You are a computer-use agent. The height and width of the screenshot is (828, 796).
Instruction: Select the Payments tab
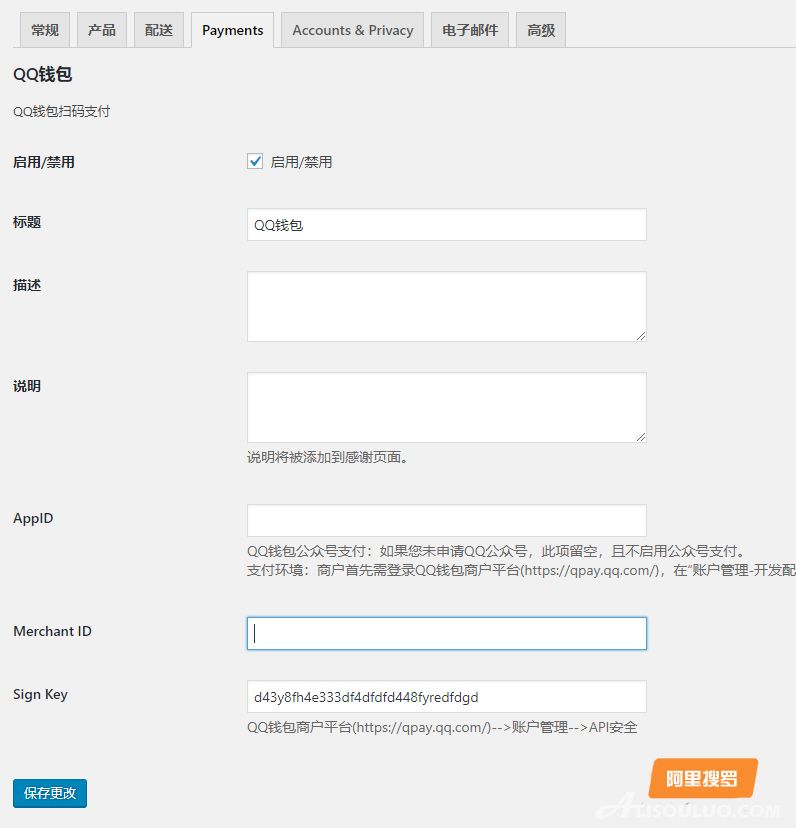pos(232,30)
